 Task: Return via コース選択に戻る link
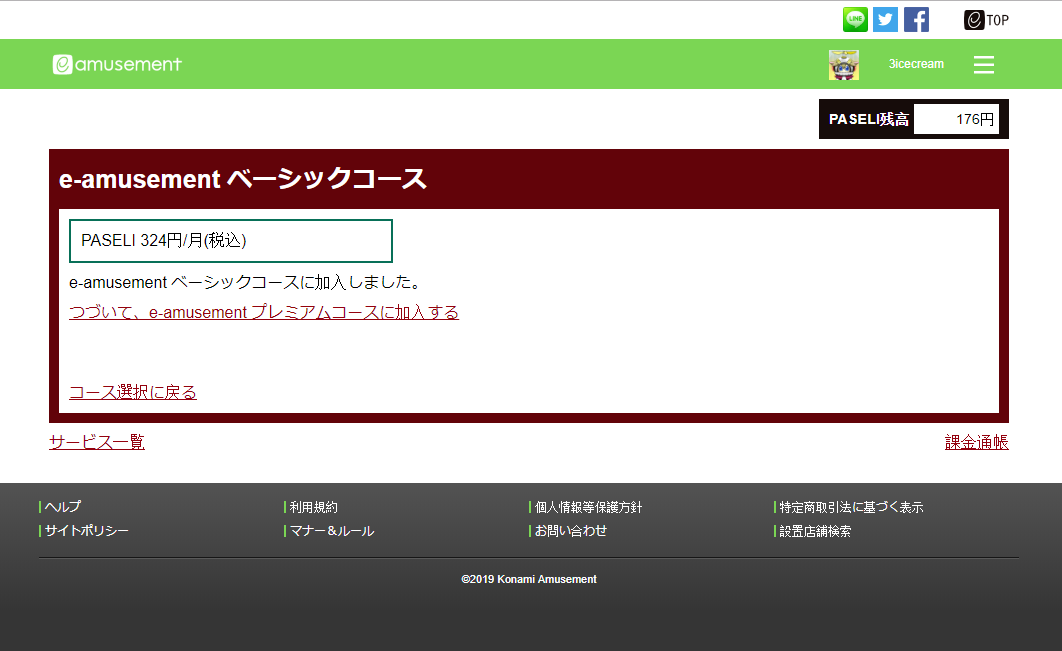(133, 392)
